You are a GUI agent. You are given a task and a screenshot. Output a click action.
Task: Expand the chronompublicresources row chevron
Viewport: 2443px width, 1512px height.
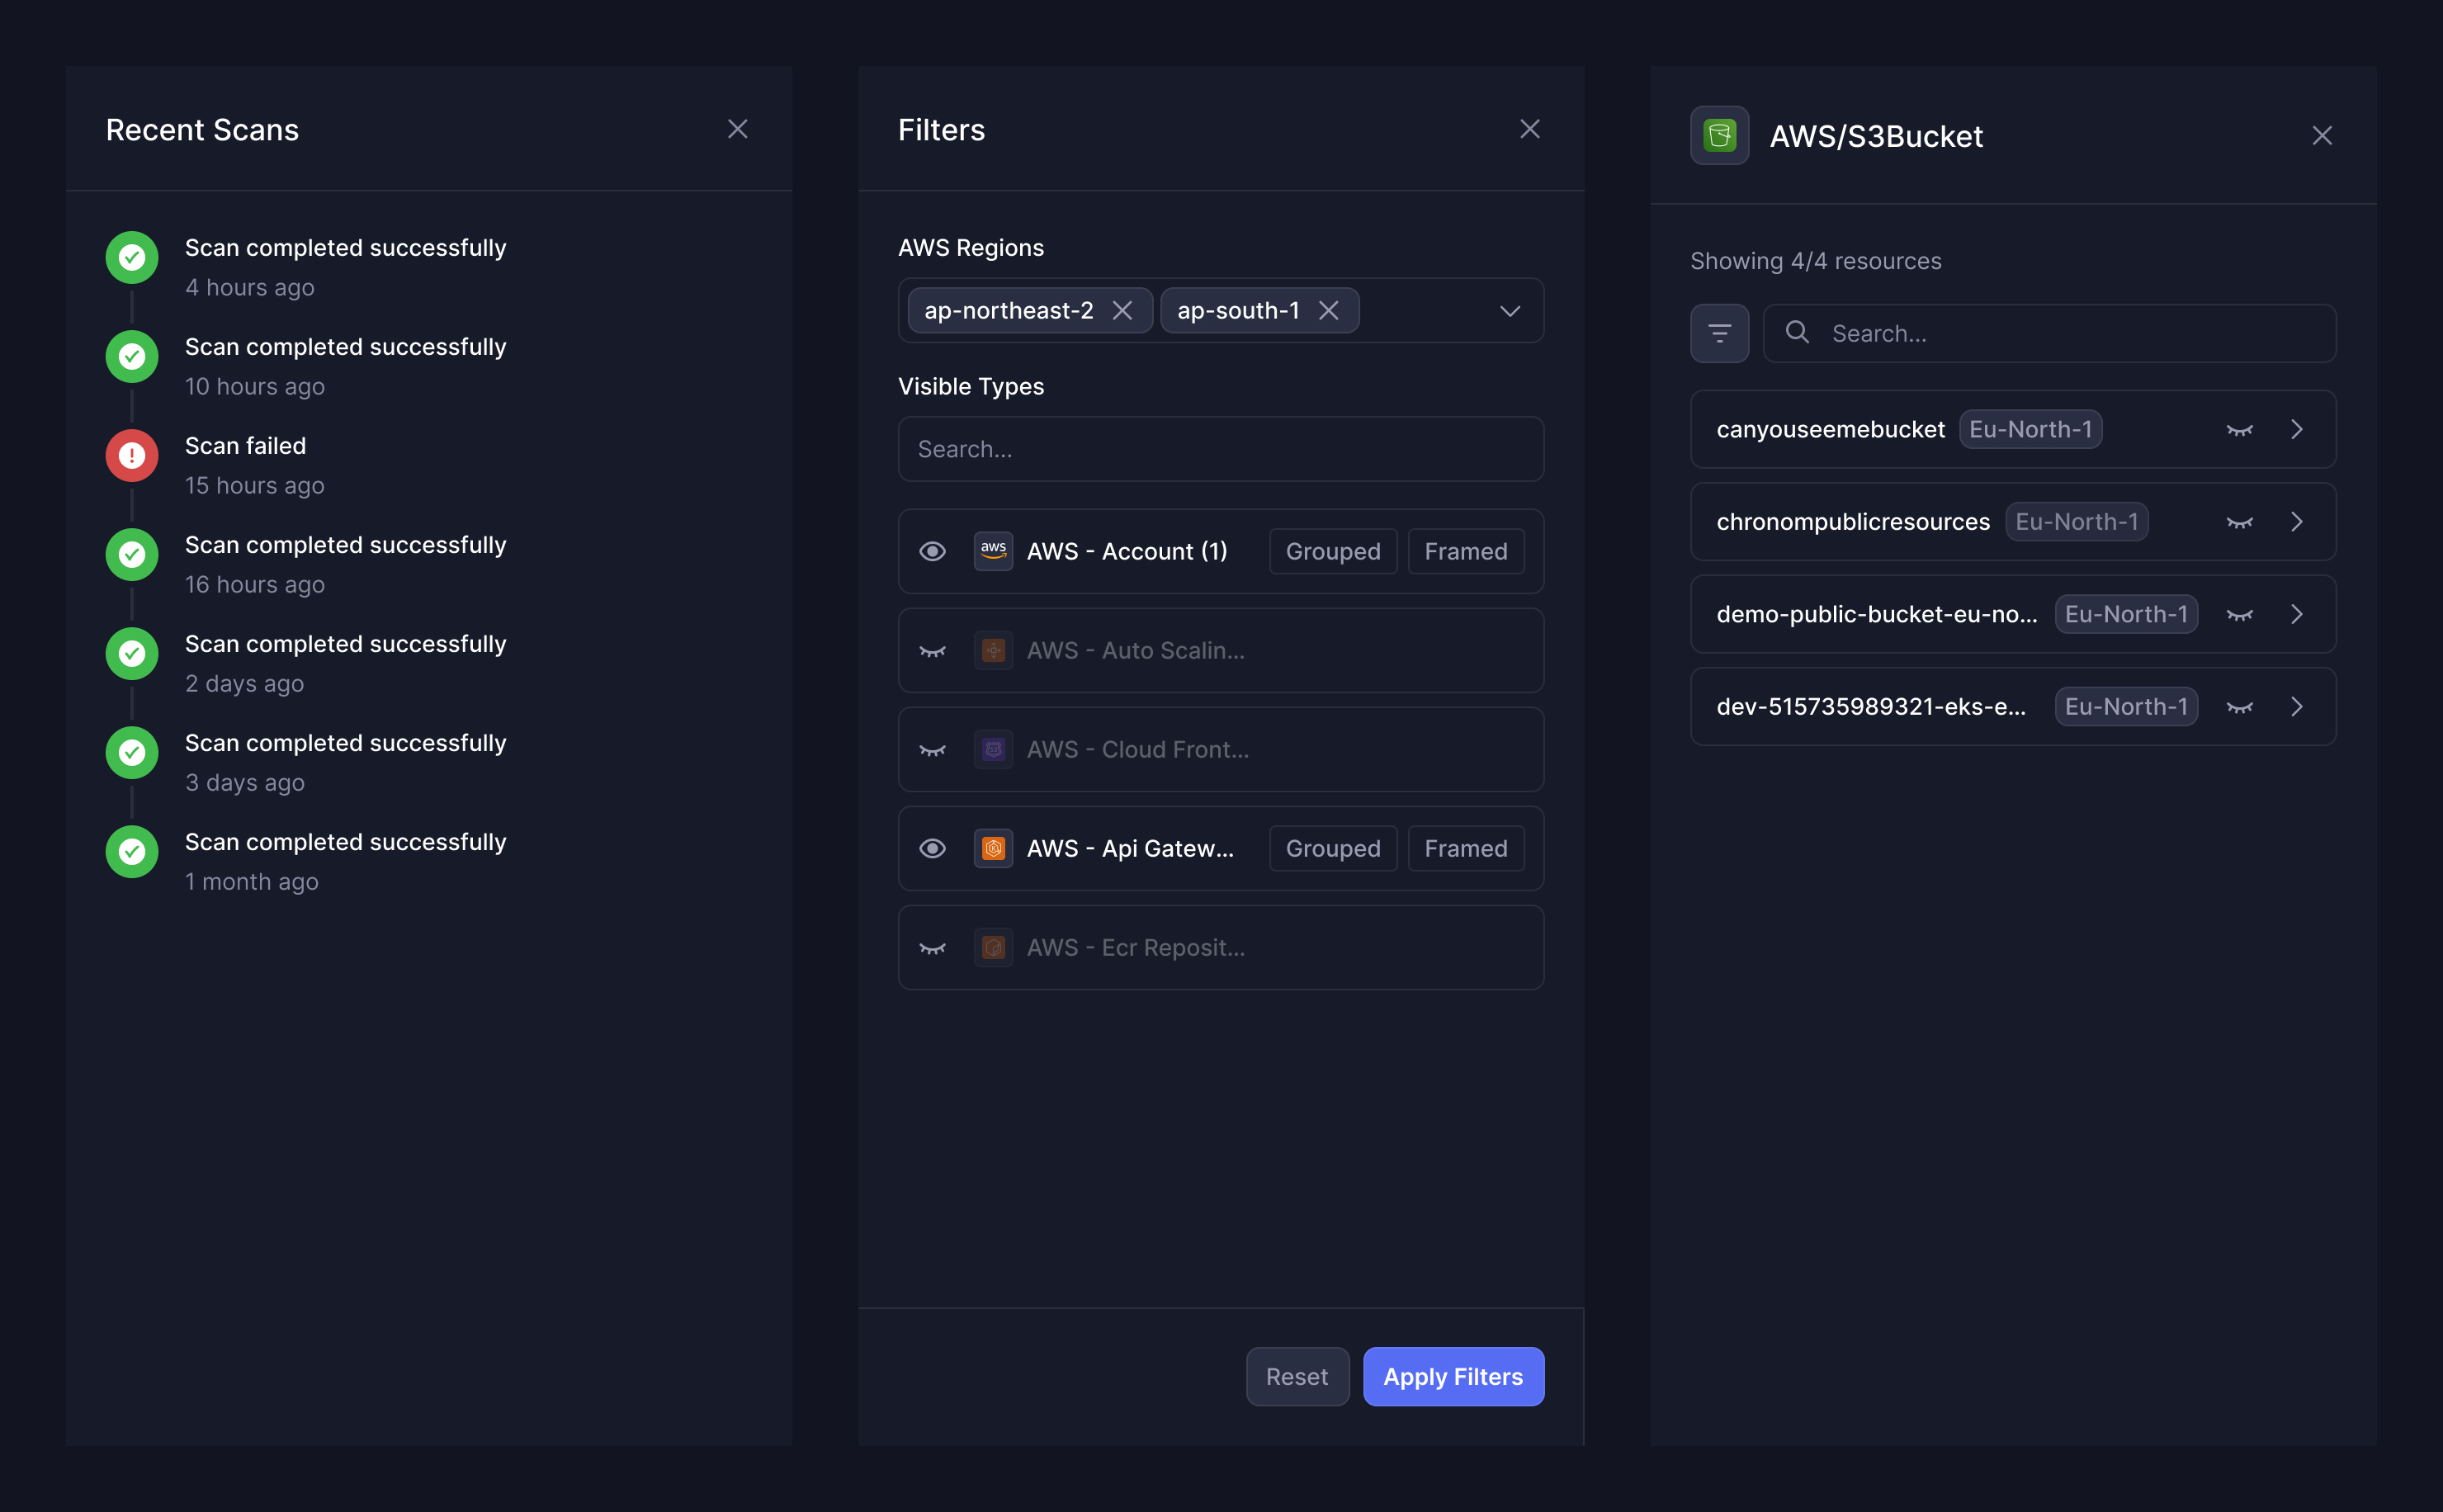2297,522
